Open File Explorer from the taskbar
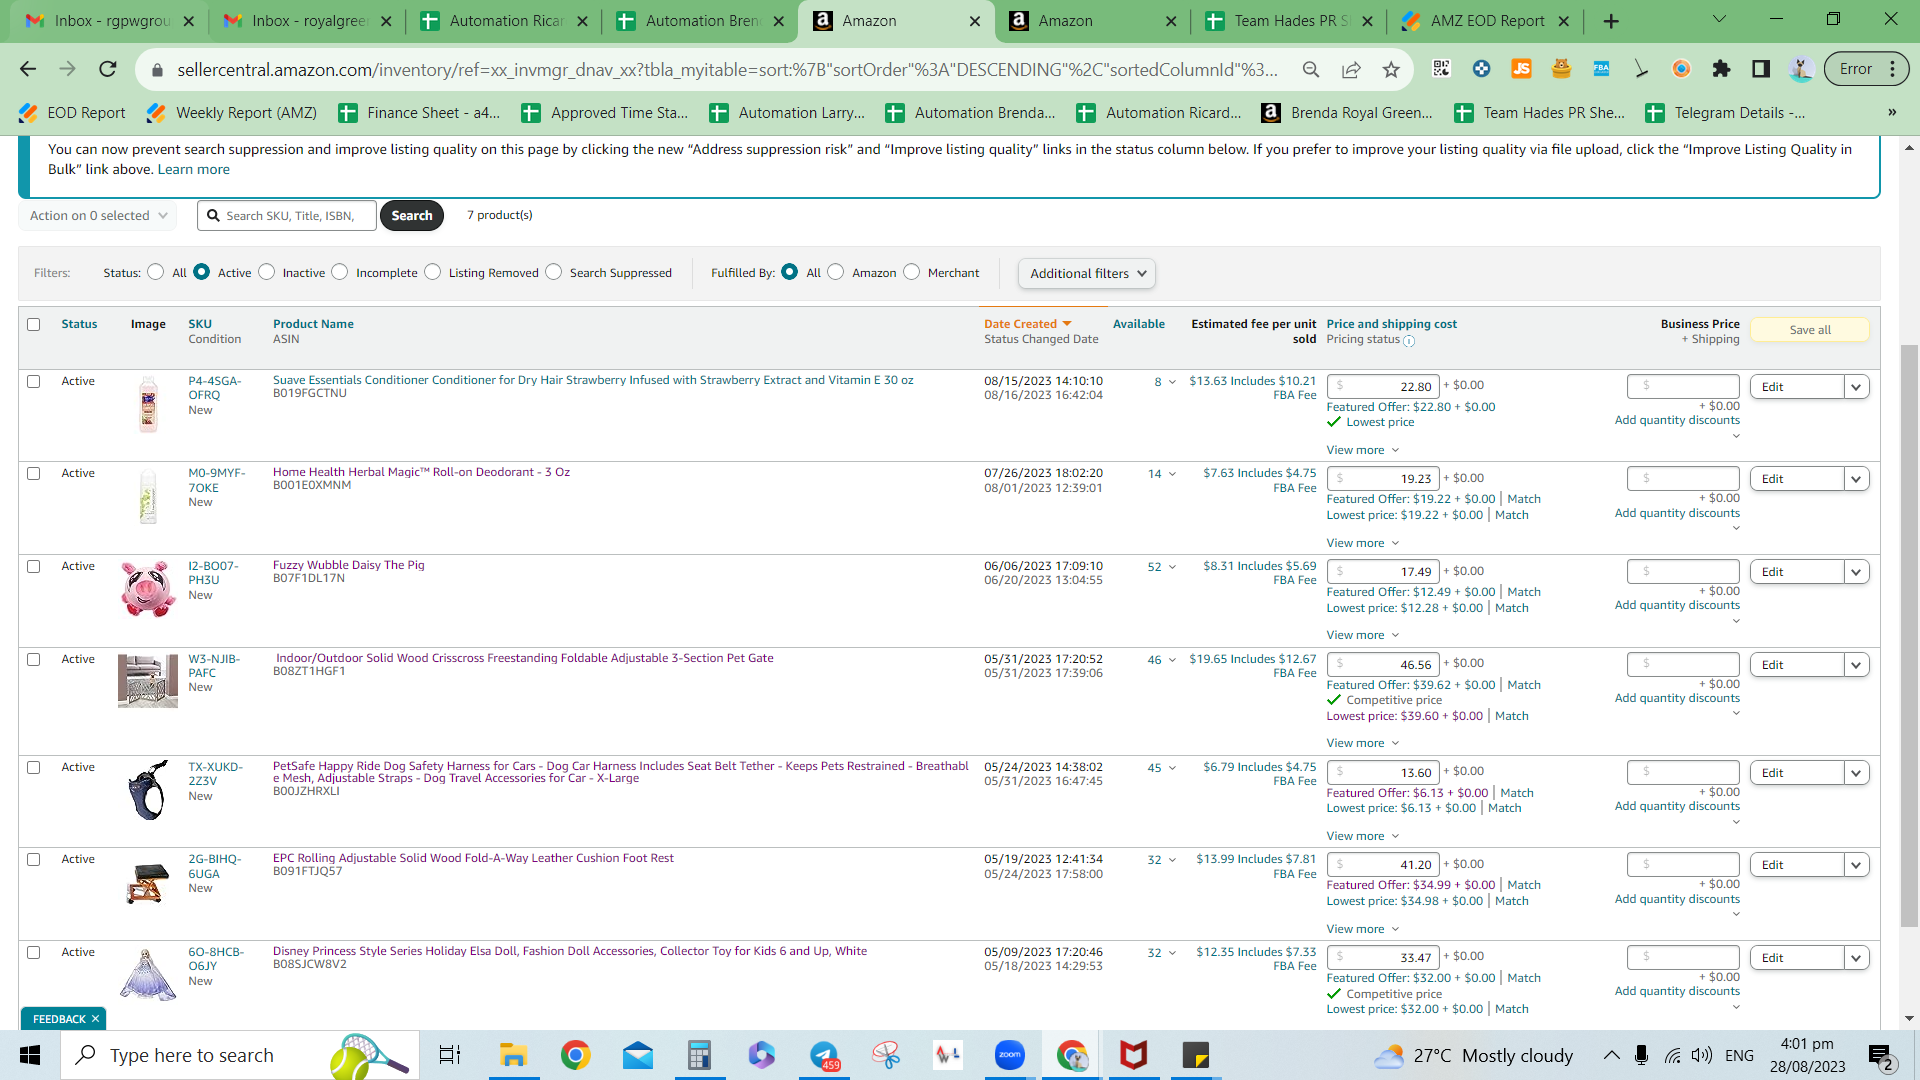This screenshot has width=1920, height=1080. 513,1055
